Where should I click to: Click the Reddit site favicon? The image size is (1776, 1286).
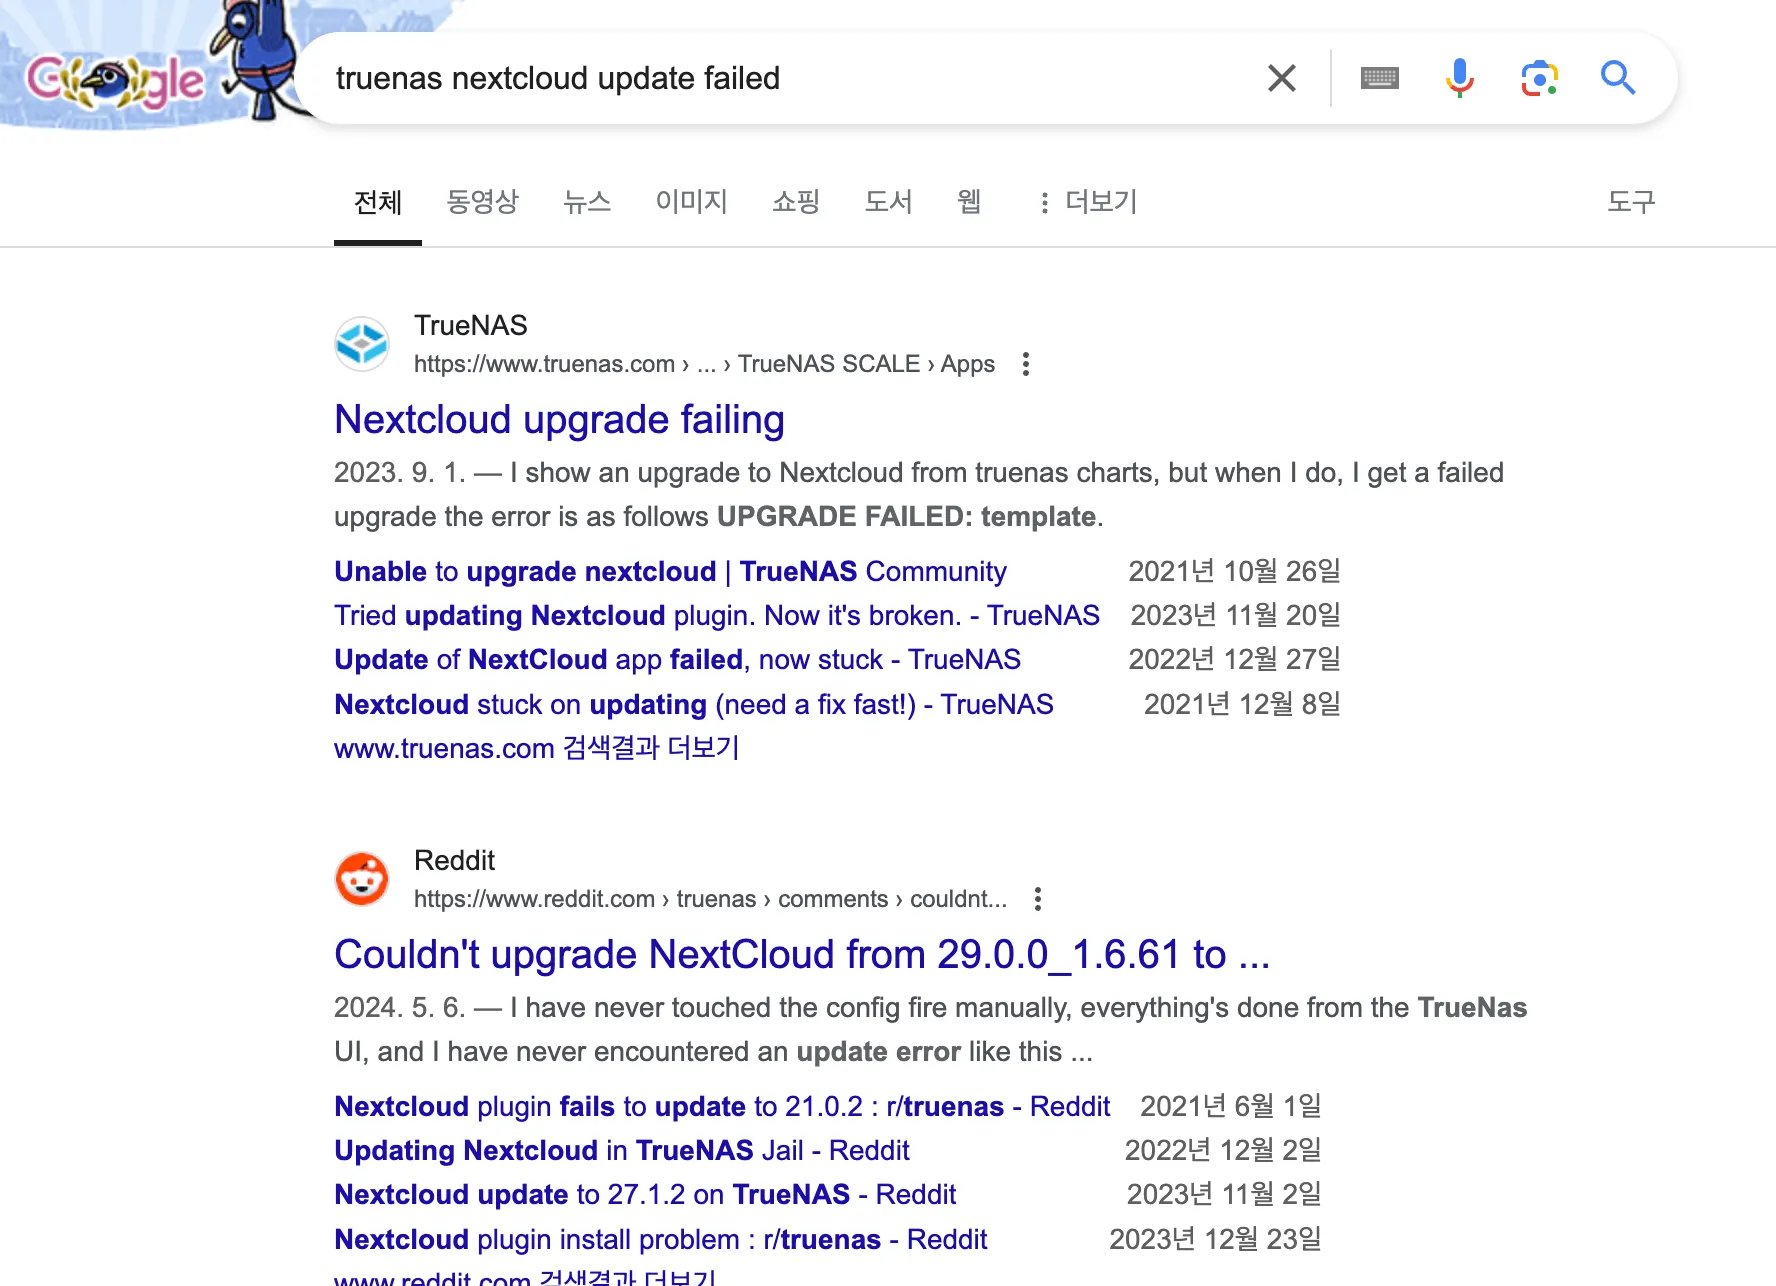pyautogui.click(x=361, y=879)
